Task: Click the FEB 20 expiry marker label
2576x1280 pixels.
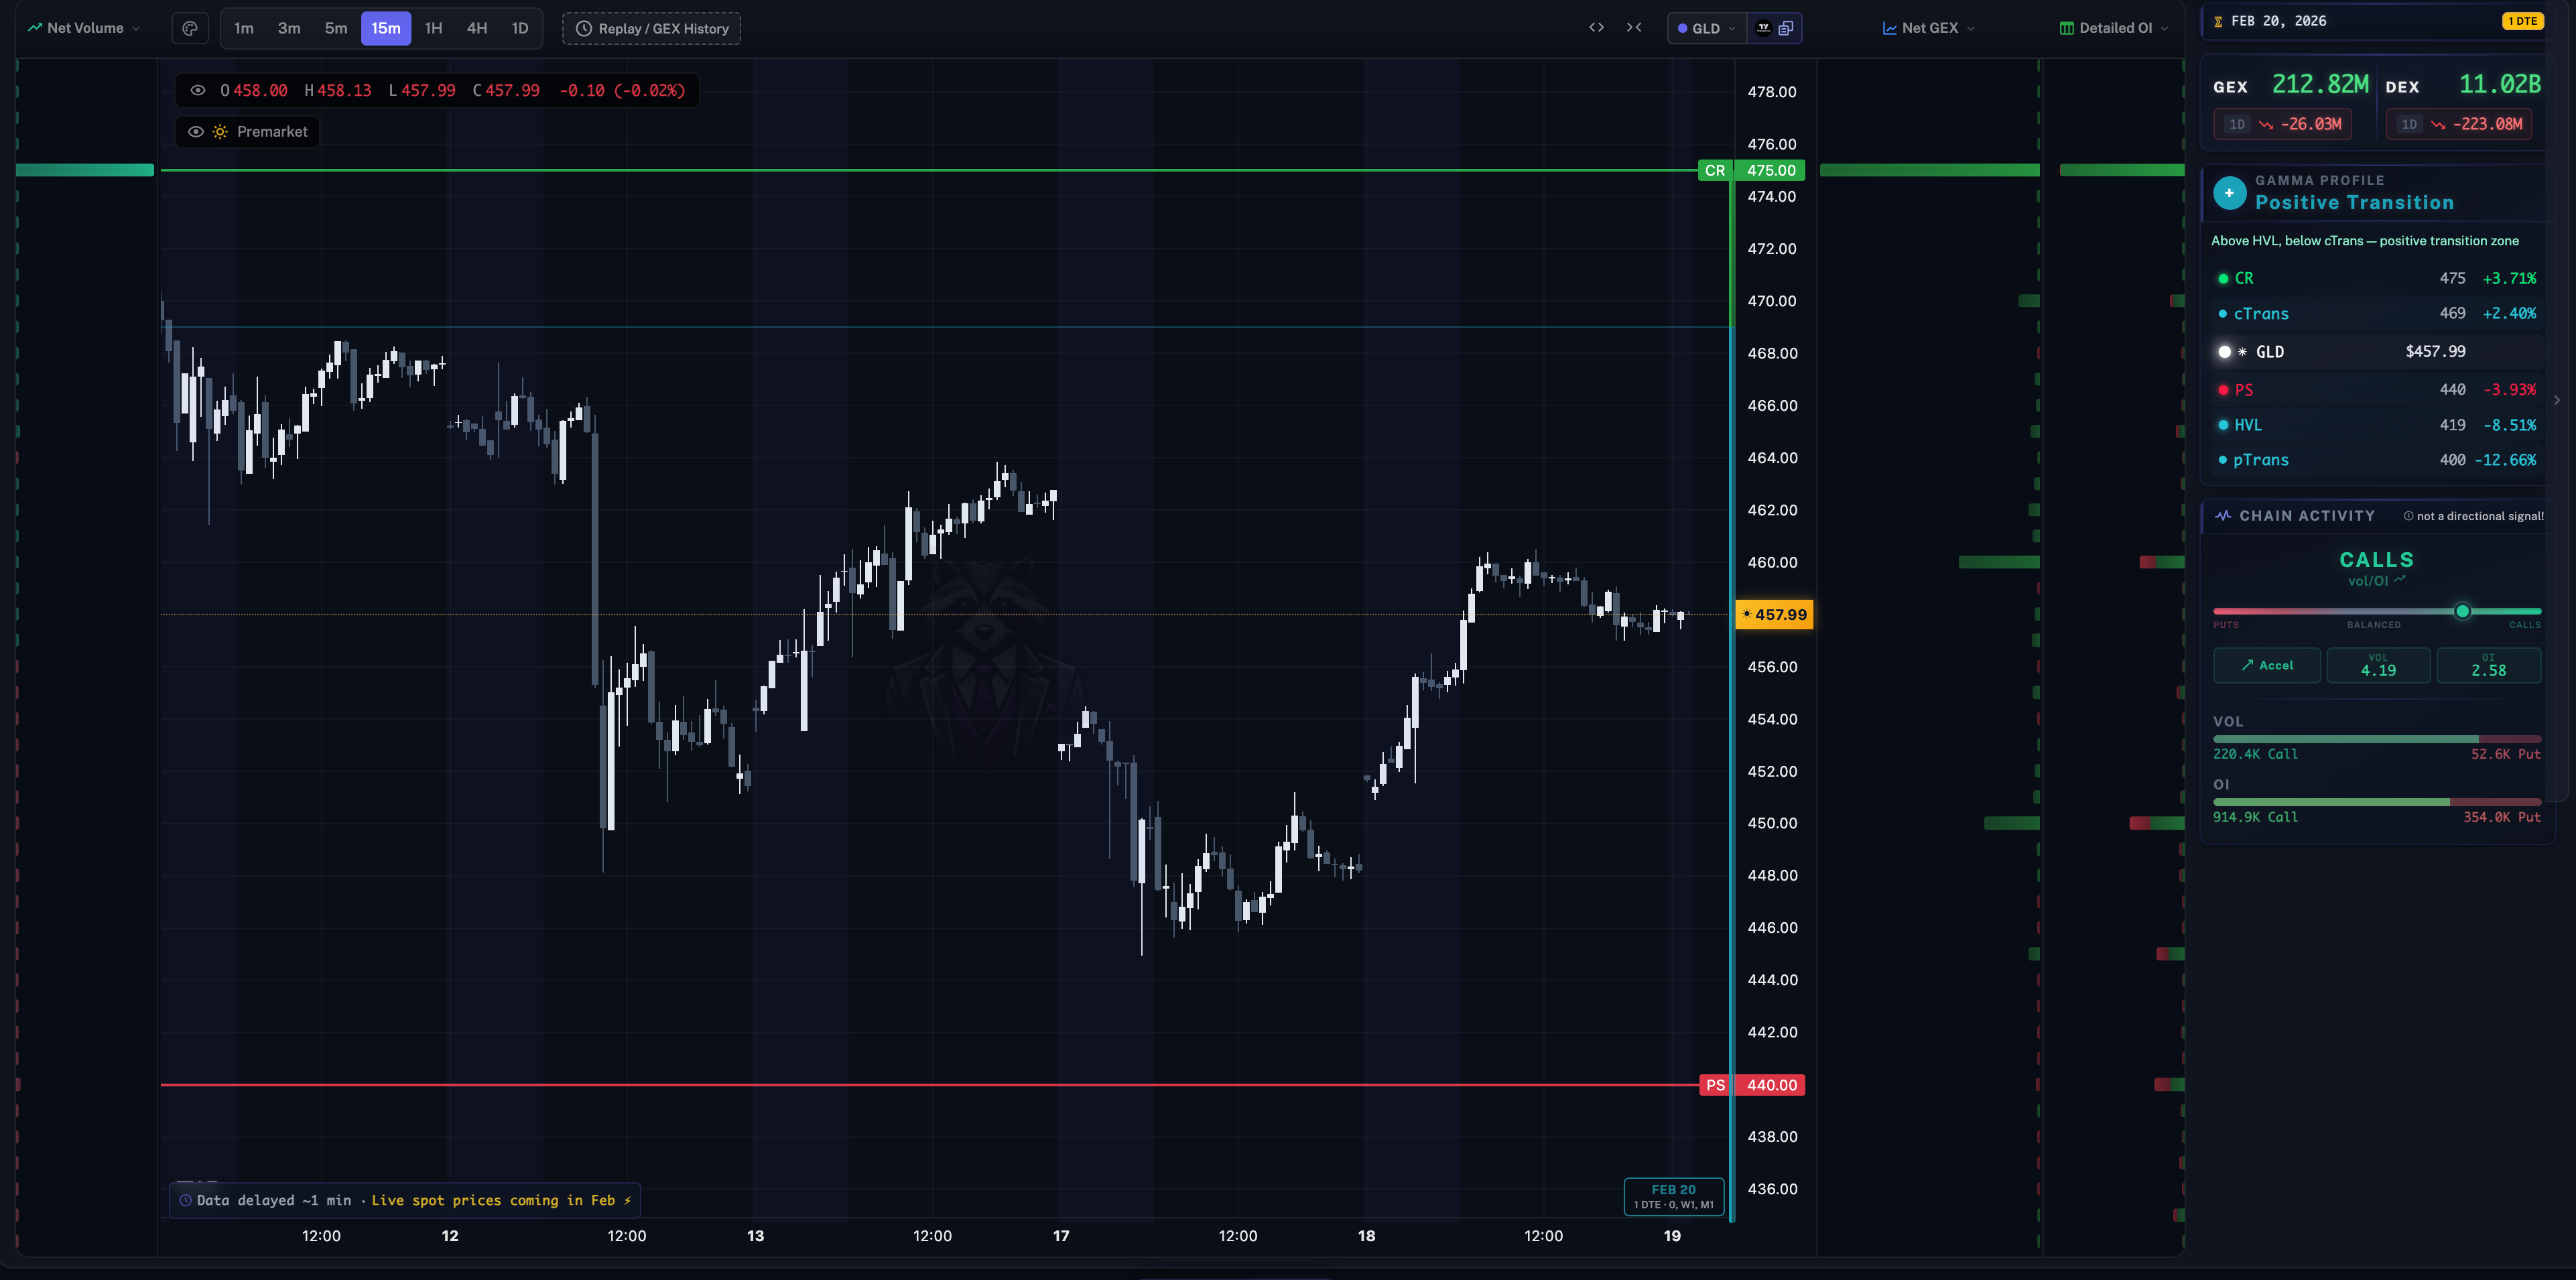Action: click(1673, 1196)
